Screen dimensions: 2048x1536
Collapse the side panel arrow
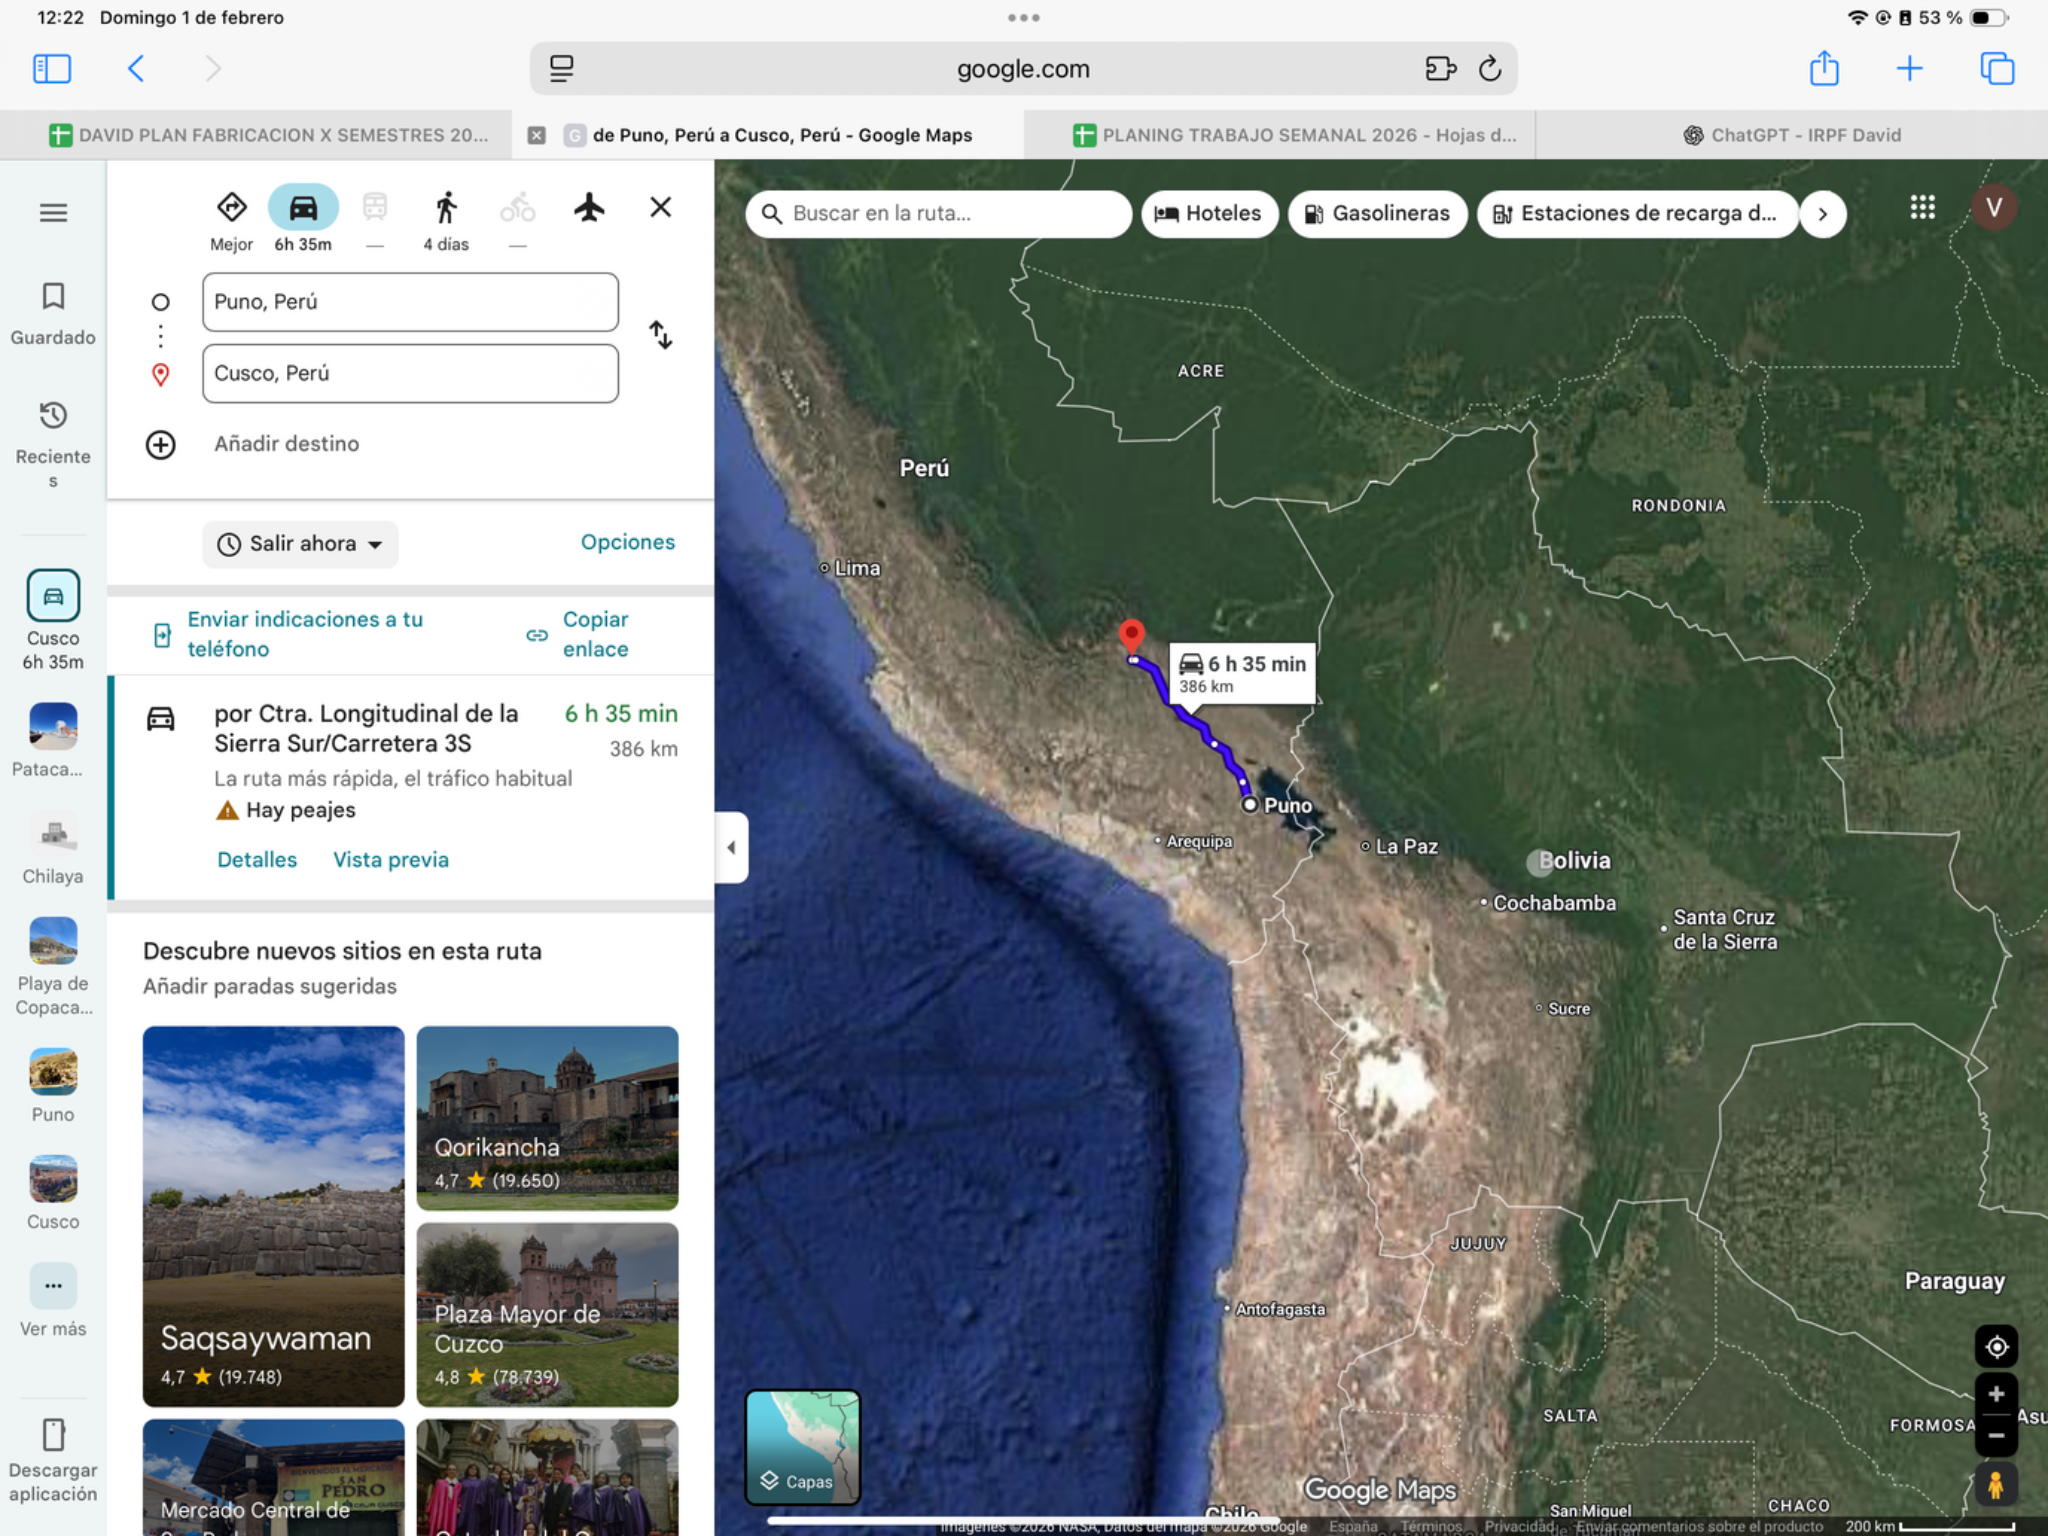[x=731, y=848]
